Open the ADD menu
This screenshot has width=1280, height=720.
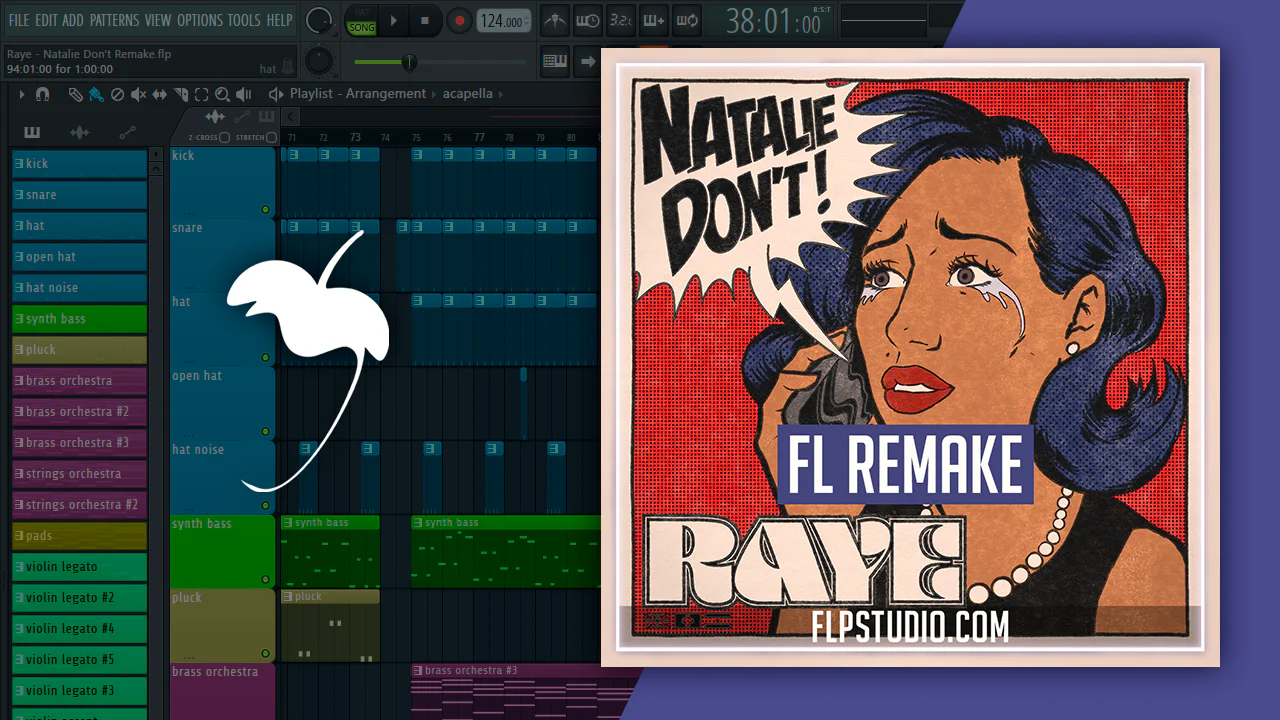pyautogui.click(x=73, y=20)
